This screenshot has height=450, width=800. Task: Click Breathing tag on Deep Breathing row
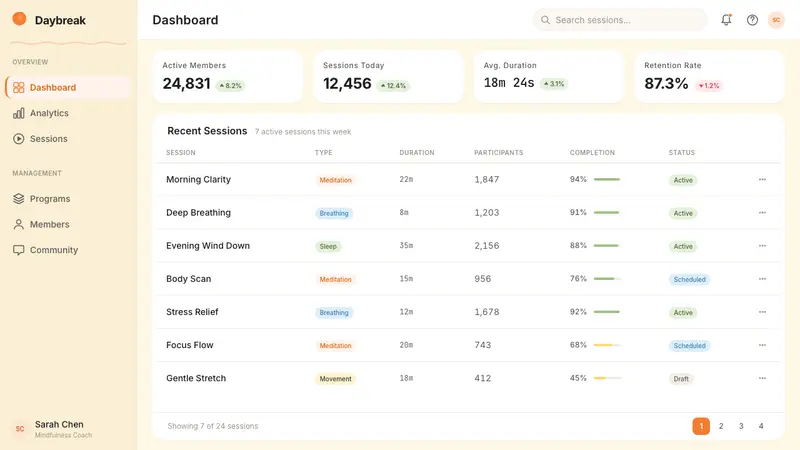pos(334,213)
